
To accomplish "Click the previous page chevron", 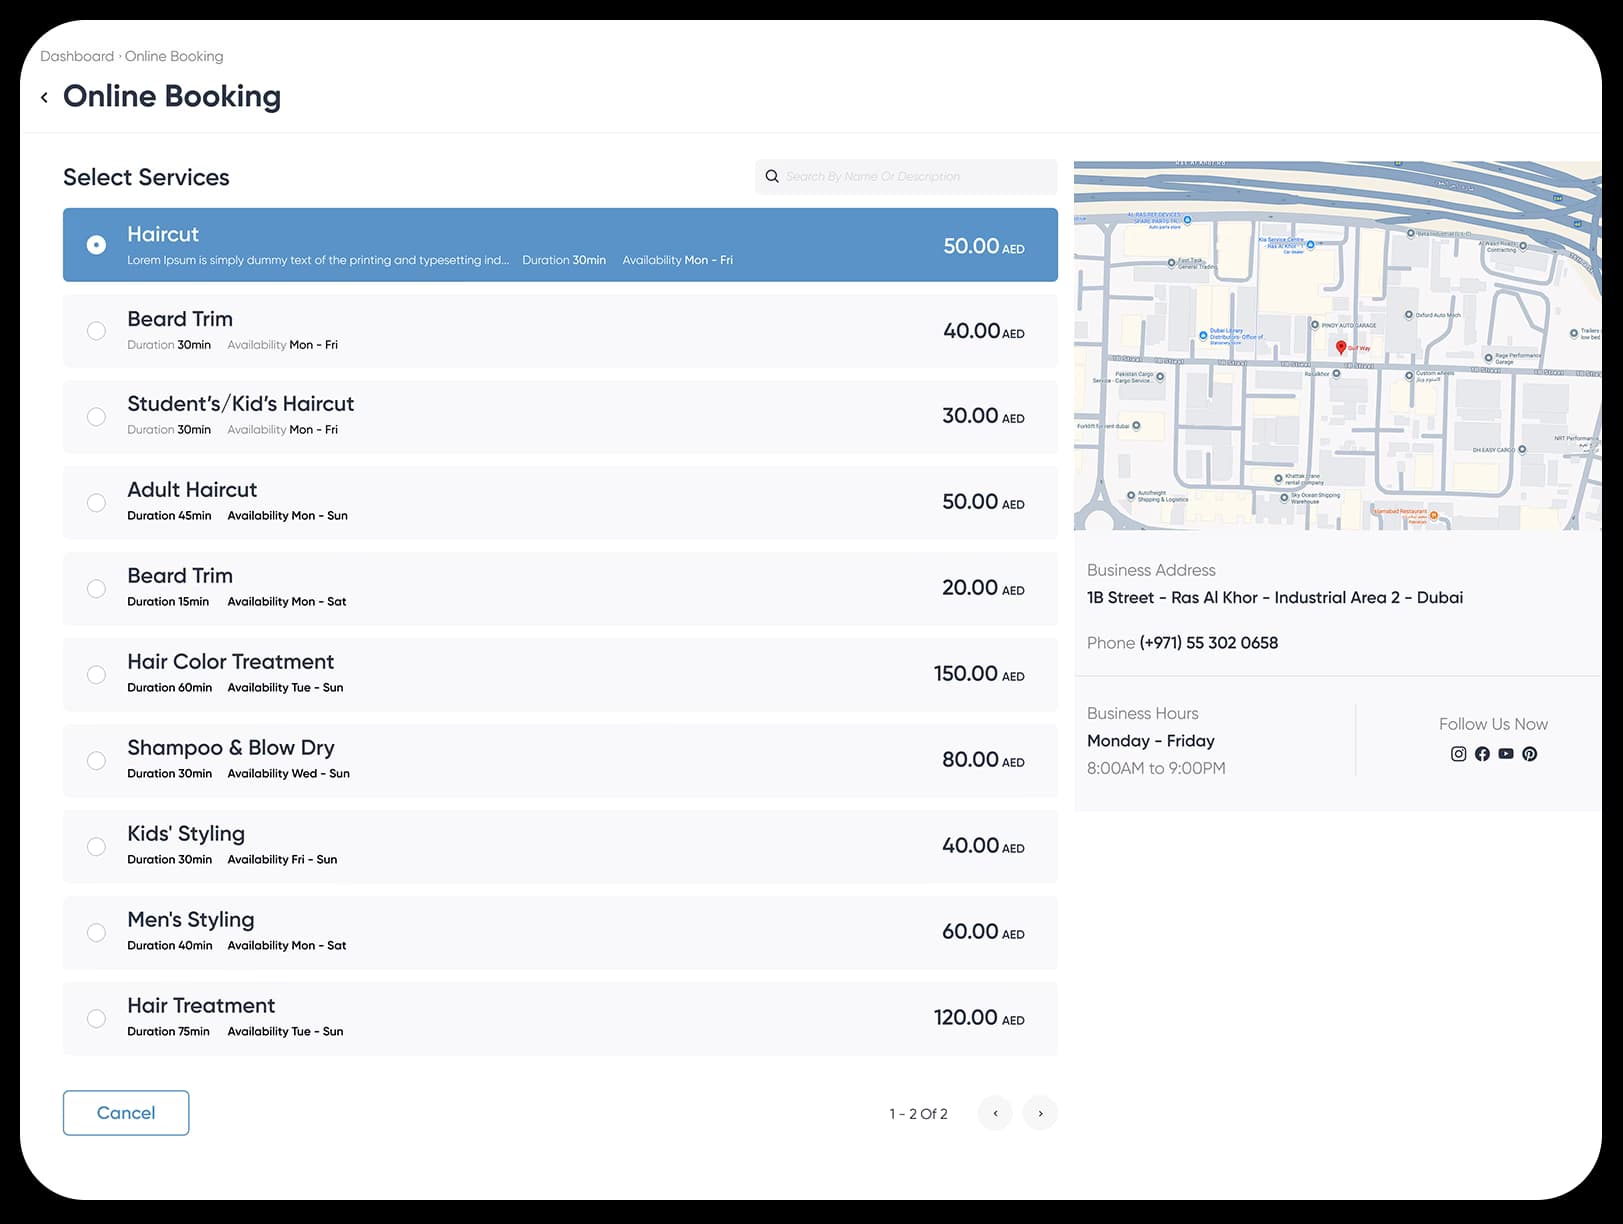I will [995, 1113].
